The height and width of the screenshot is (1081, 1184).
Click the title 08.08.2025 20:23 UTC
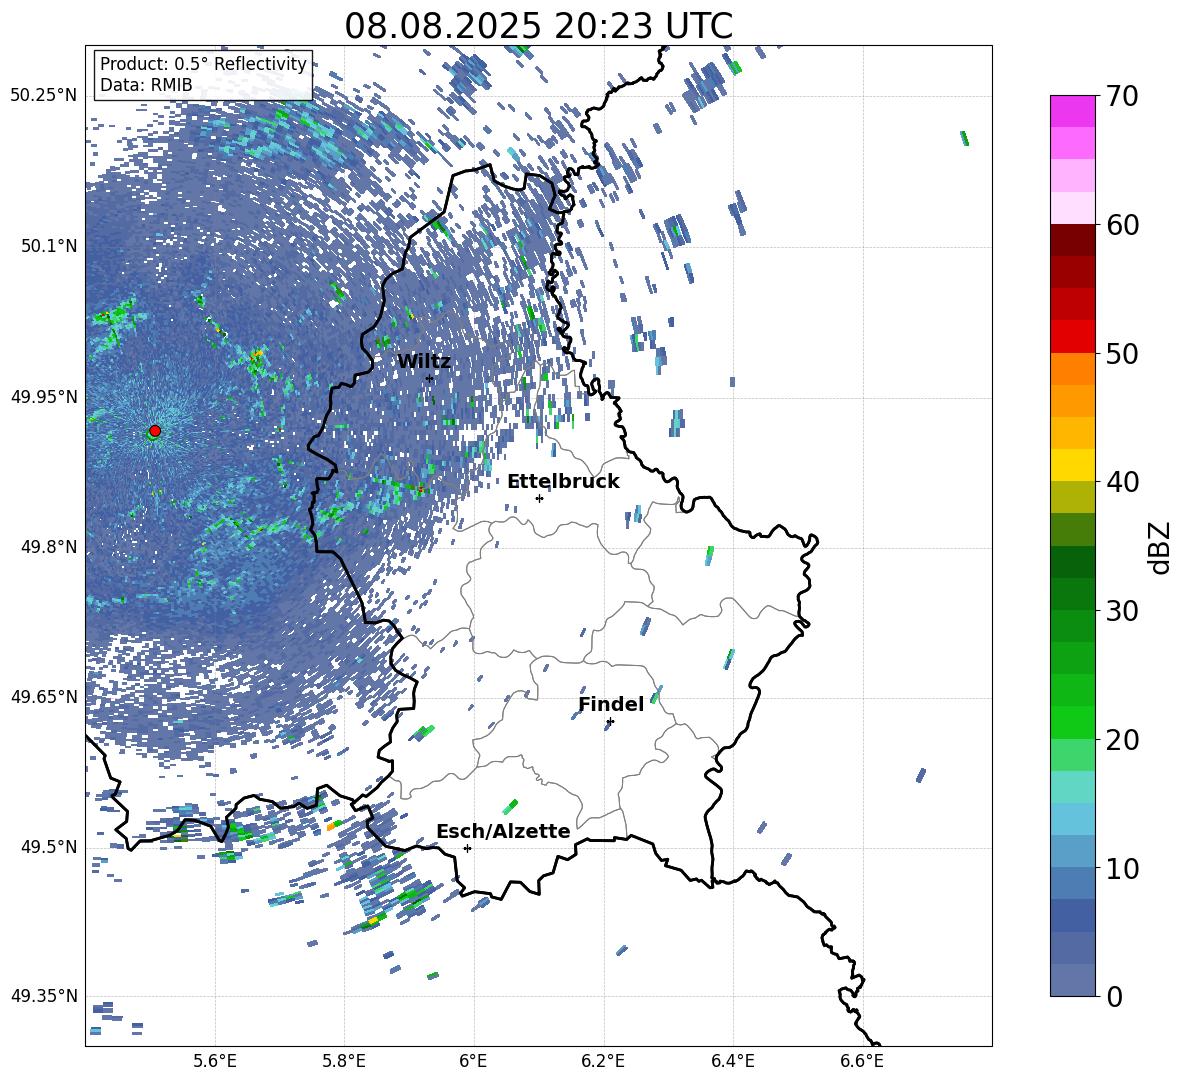(x=539, y=26)
